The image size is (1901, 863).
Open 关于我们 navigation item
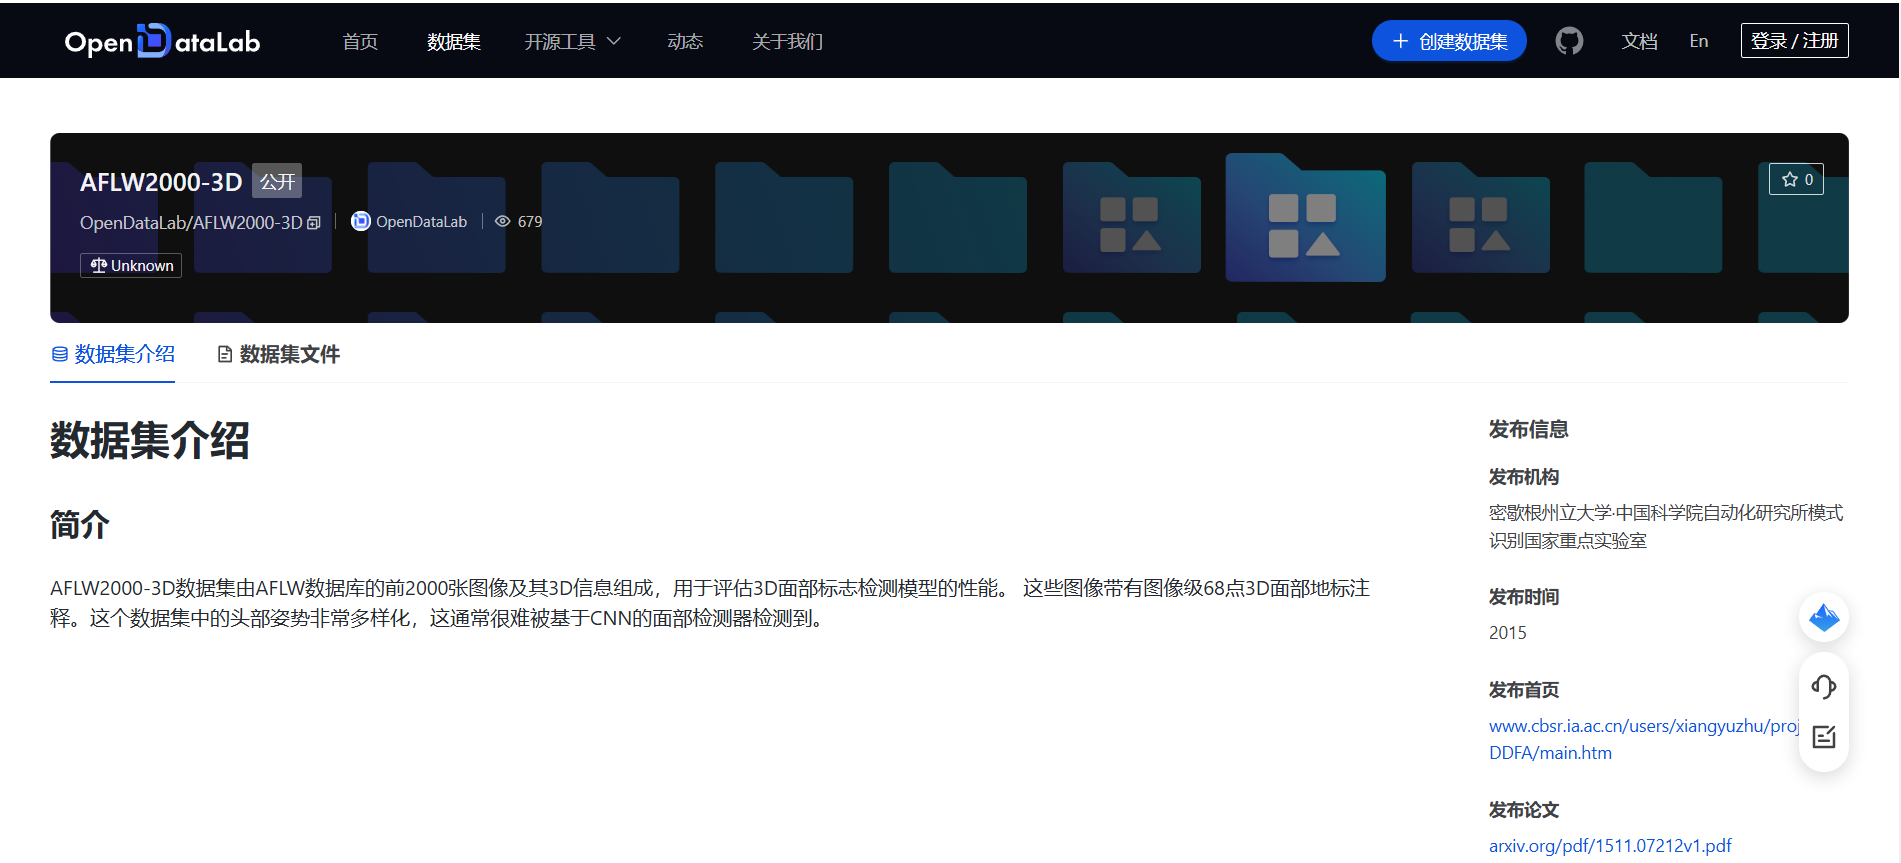click(788, 41)
